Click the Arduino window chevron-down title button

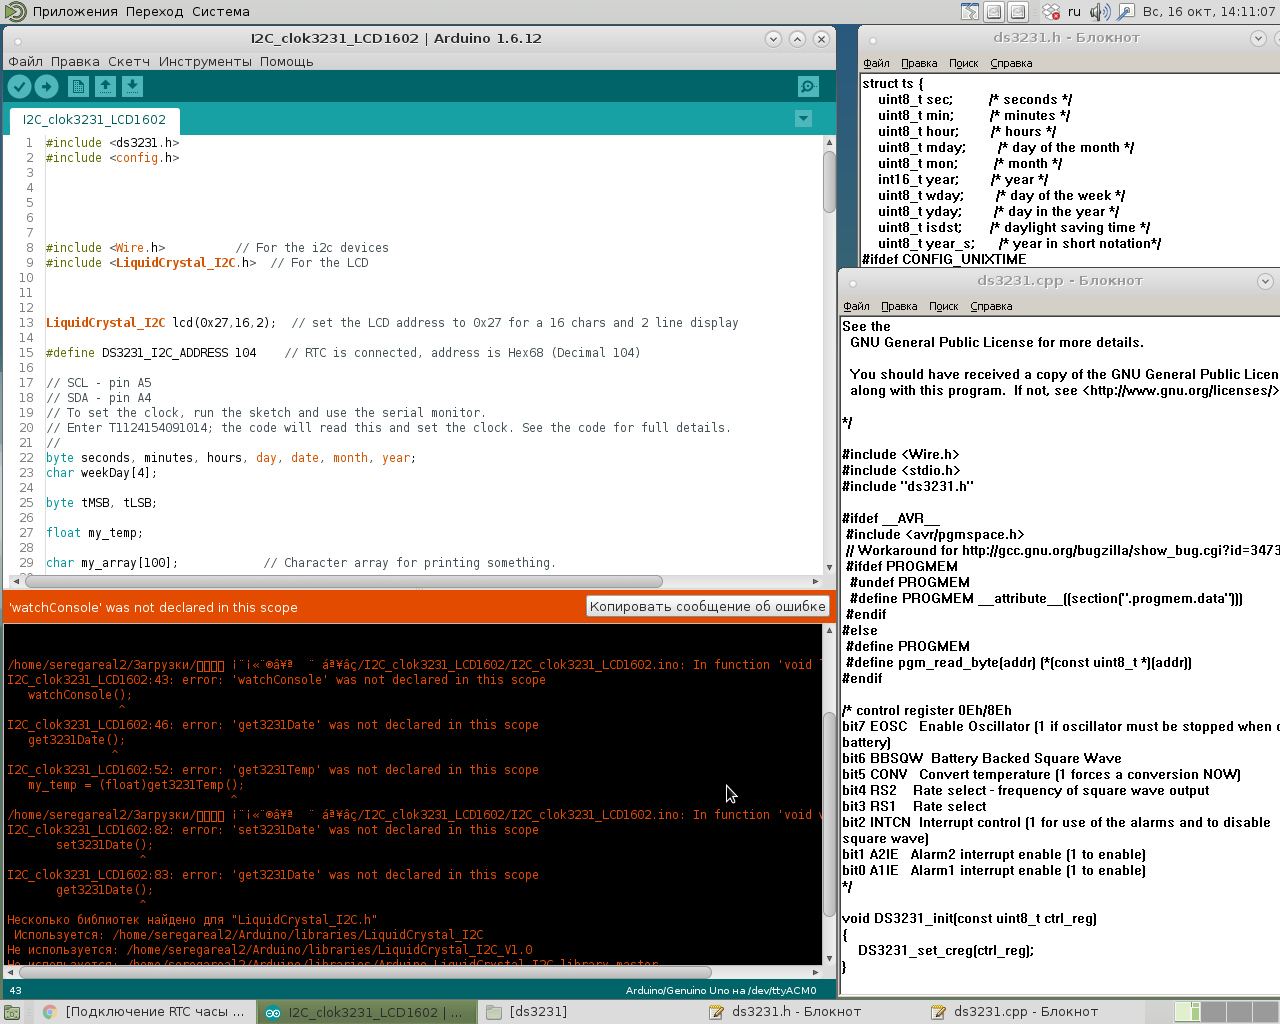point(773,39)
